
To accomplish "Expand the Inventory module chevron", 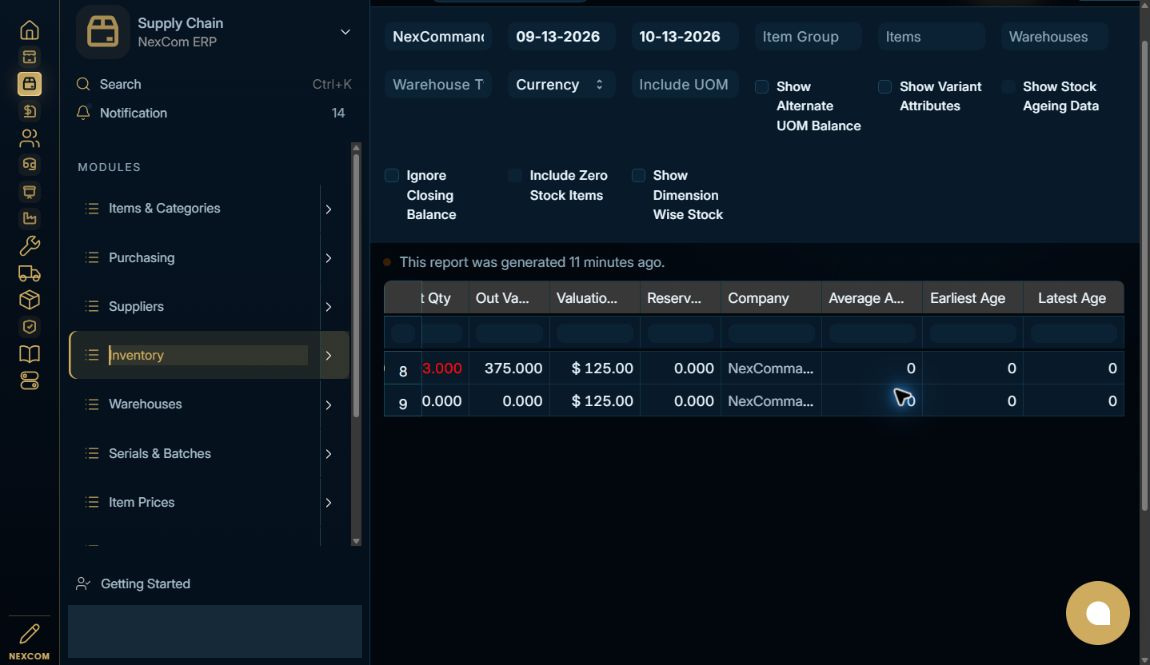I will coord(329,356).
